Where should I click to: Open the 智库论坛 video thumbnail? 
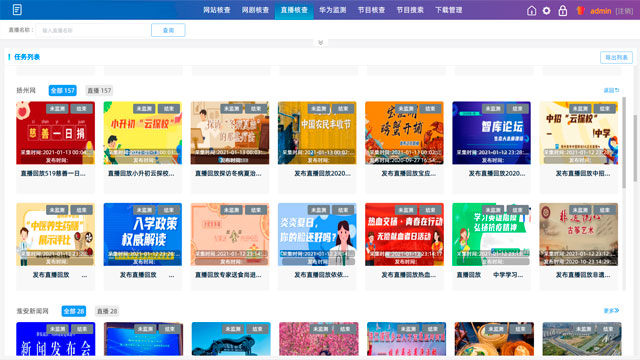click(x=491, y=133)
